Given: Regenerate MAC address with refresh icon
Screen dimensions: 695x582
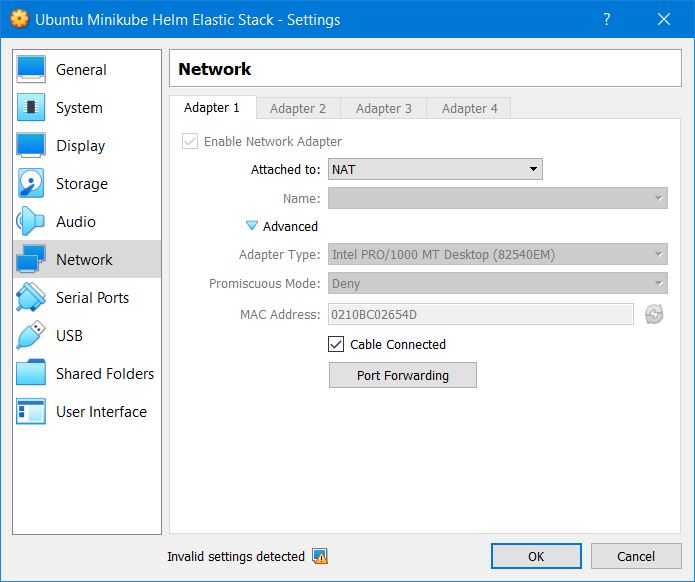Looking at the screenshot, I should pyautogui.click(x=654, y=315).
